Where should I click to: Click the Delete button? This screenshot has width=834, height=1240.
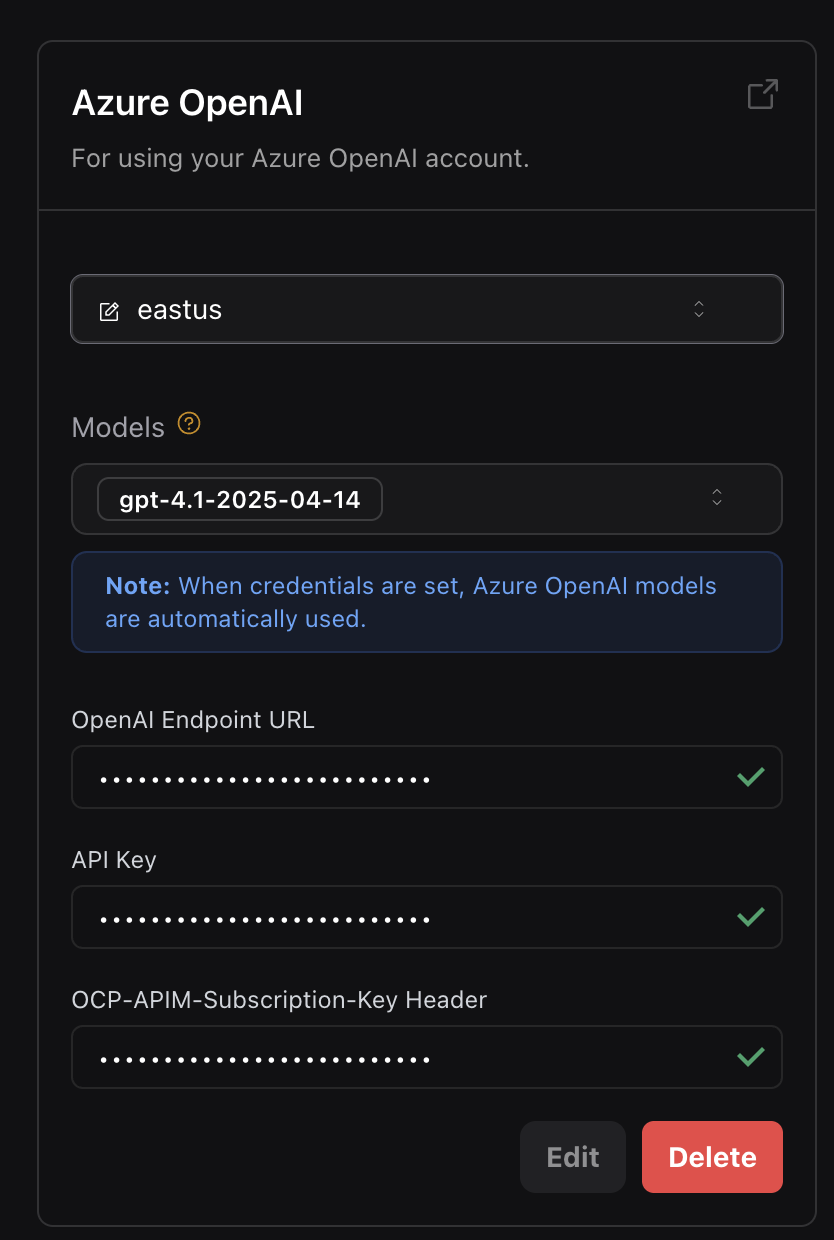pyautogui.click(x=712, y=1157)
